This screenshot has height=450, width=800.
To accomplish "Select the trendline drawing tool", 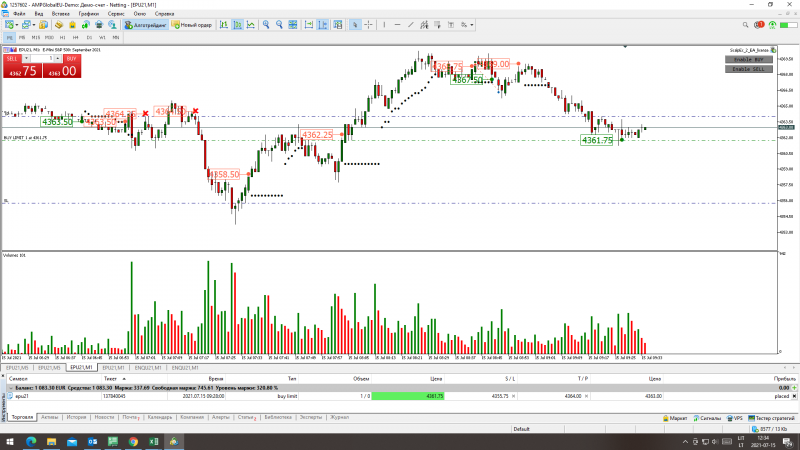I will [x=411, y=24].
